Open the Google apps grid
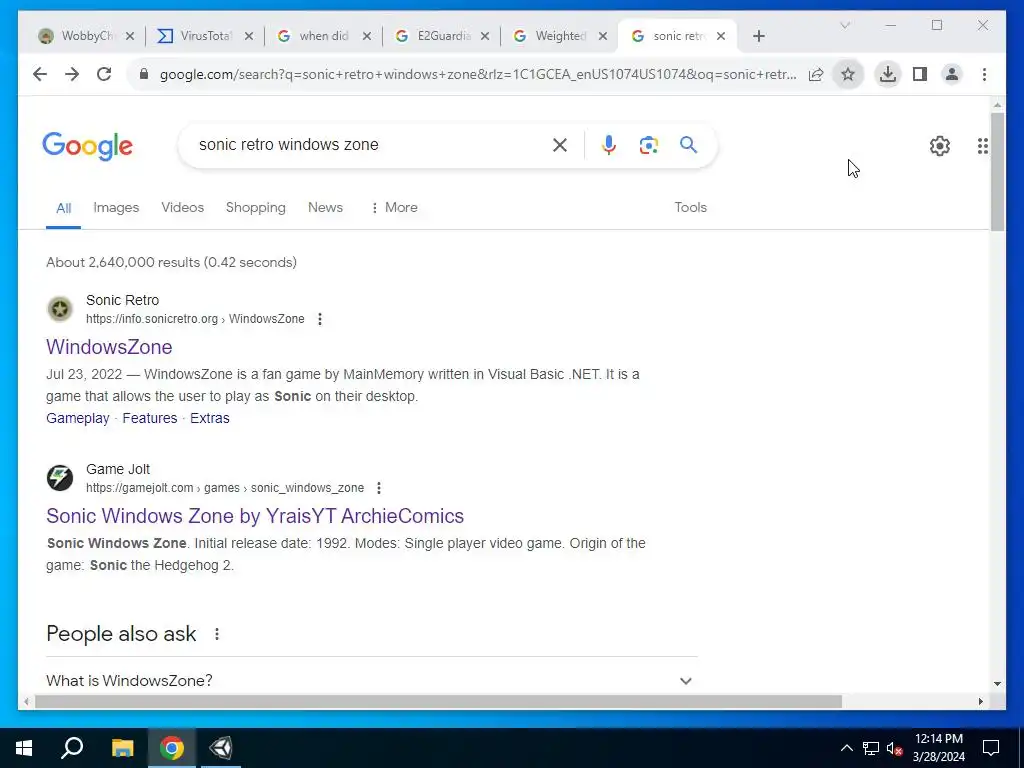The width and height of the screenshot is (1024, 768). click(x=982, y=146)
